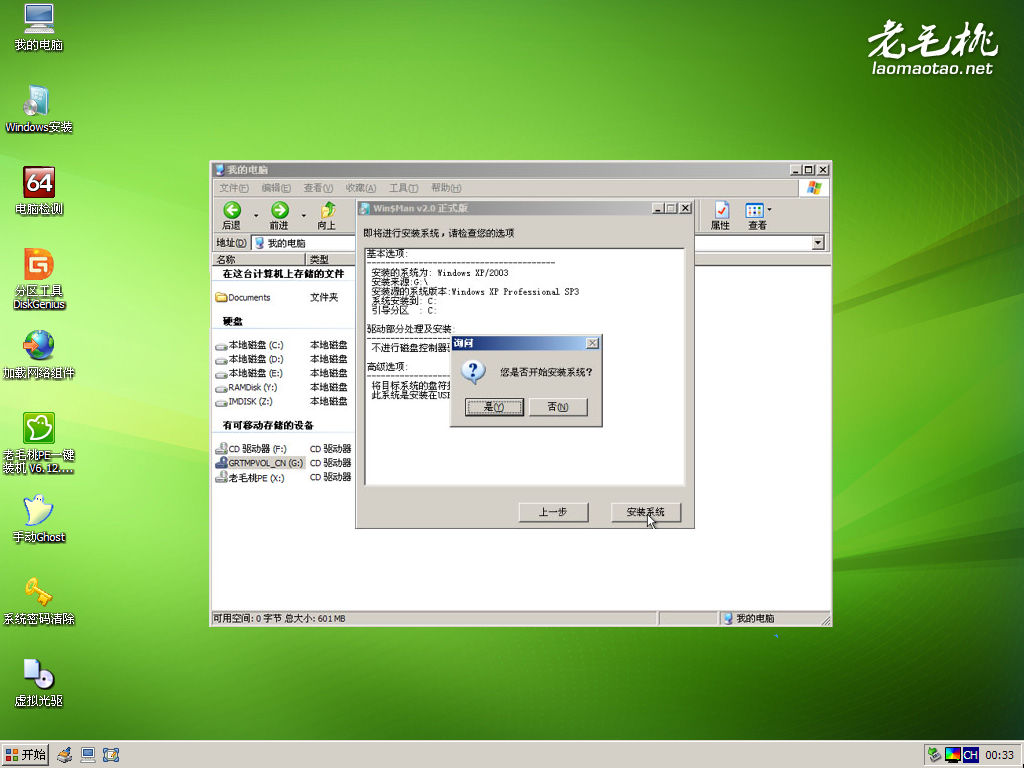Click the CH language indicator in the tray
The width and height of the screenshot is (1024, 768).
(x=970, y=755)
